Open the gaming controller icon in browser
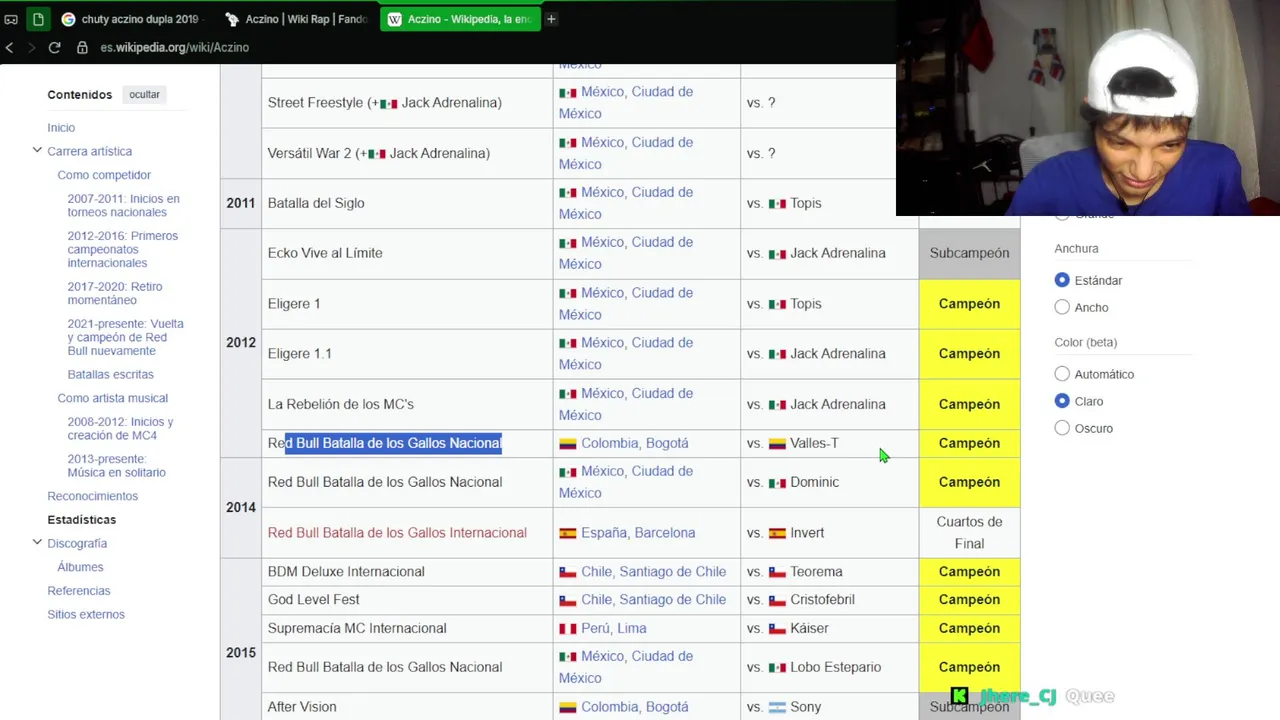Image resolution: width=1280 pixels, height=720 pixels. tap(11, 19)
